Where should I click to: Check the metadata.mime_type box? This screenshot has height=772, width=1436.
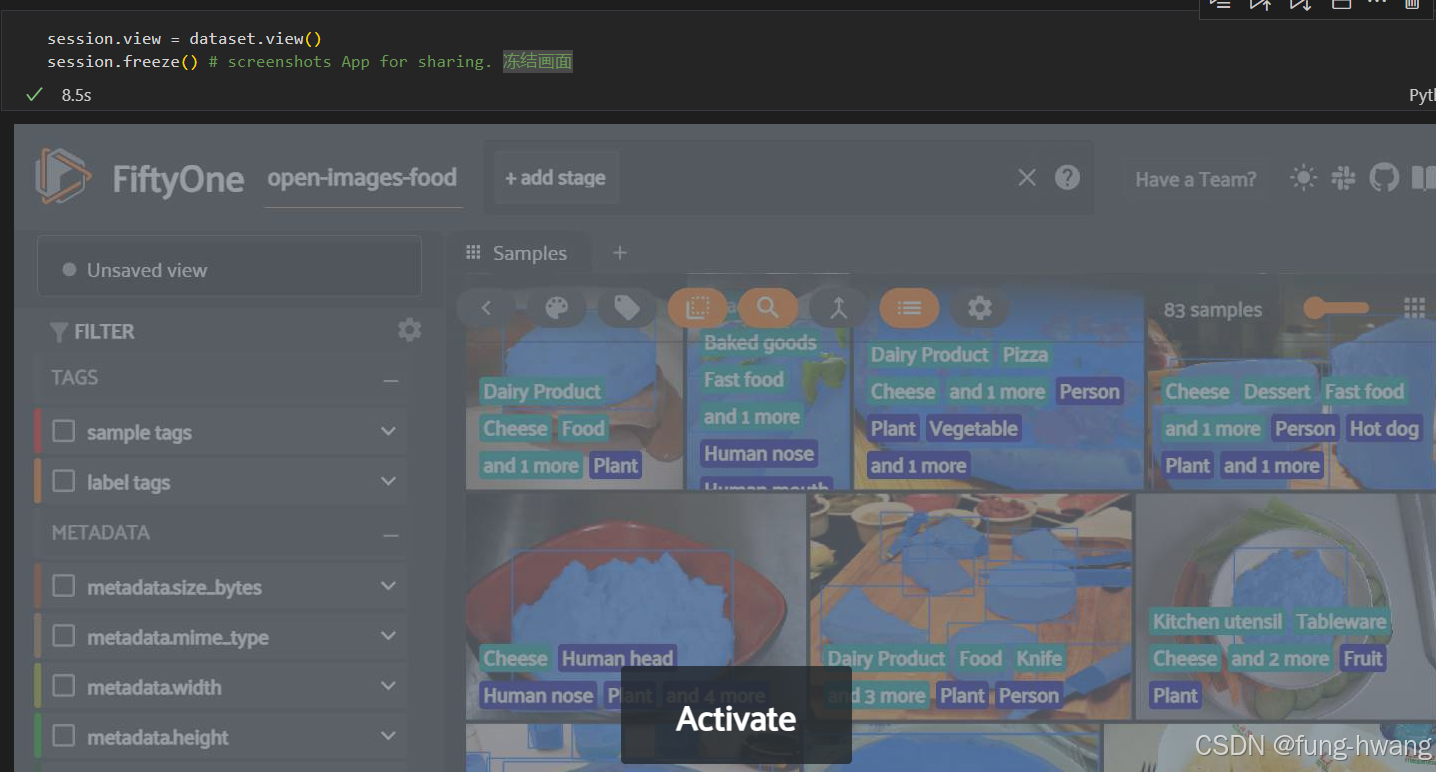(64, 636)
